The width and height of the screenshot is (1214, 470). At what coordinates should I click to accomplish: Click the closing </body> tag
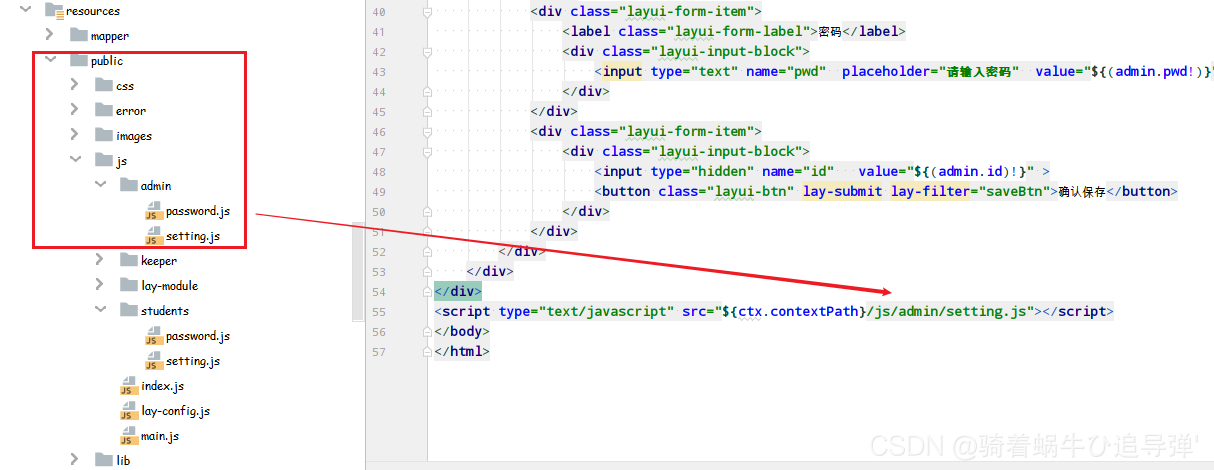[x=462, y=332]
